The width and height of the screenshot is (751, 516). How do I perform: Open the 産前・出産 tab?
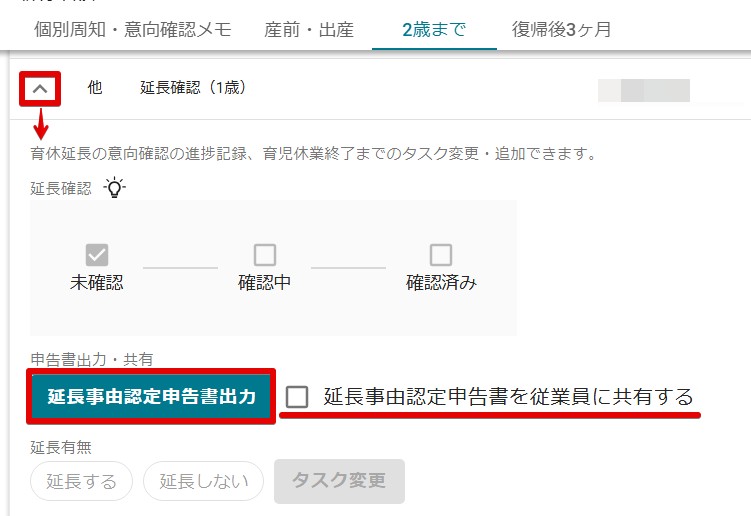click(x=309, y=29)
